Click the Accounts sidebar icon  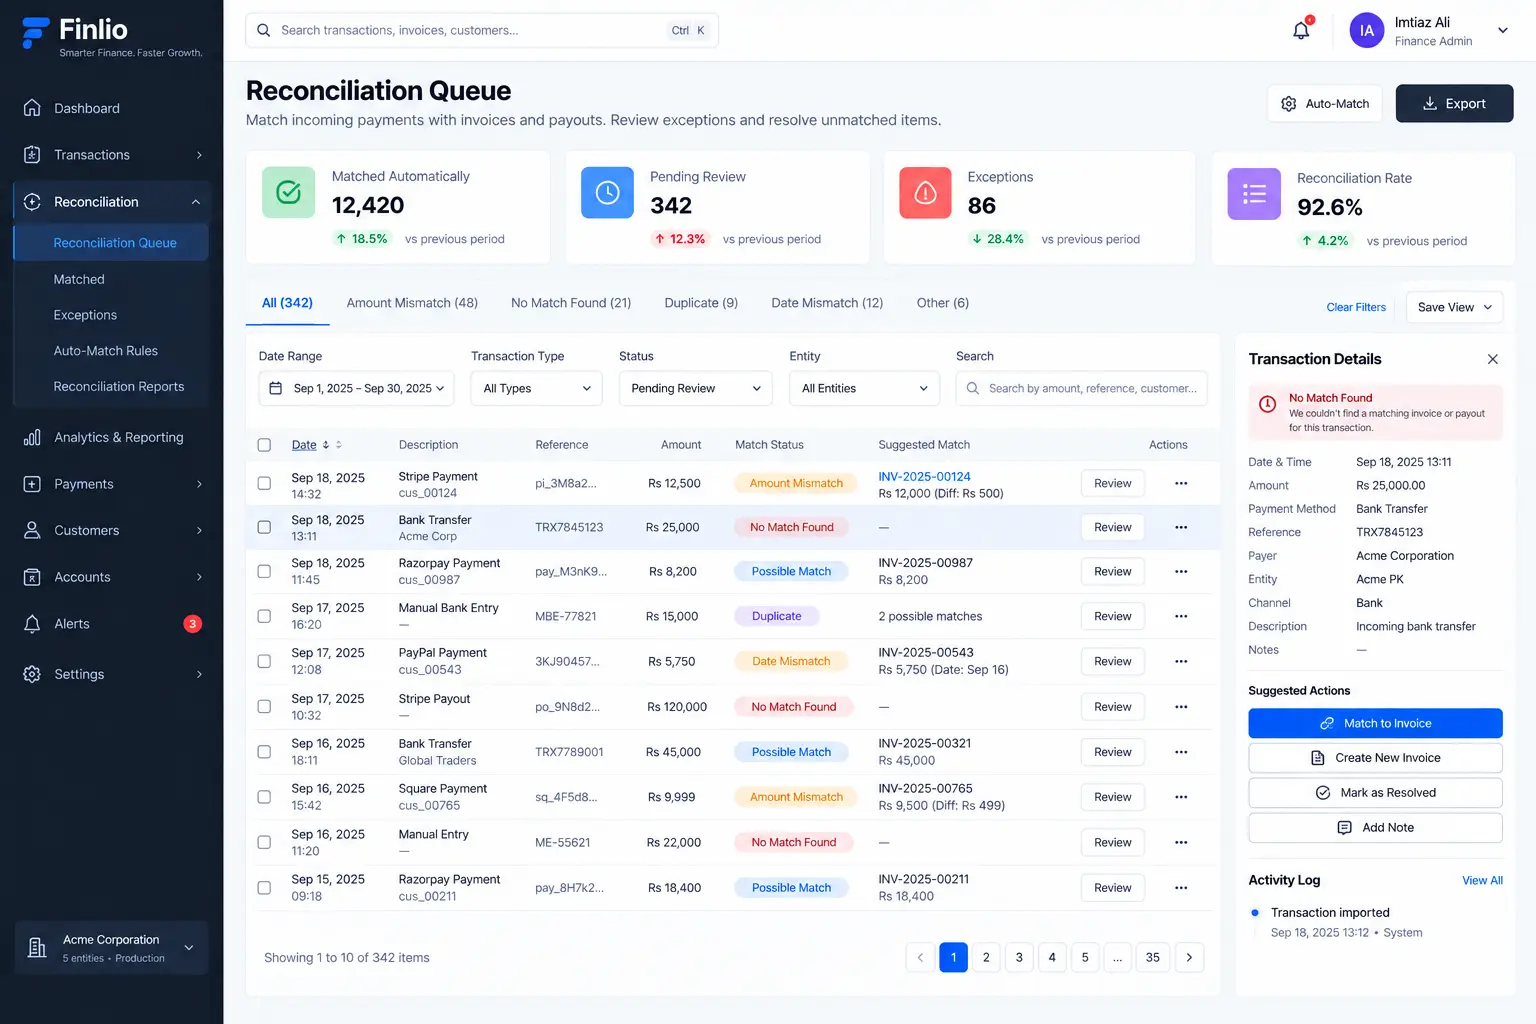(32, 577)
